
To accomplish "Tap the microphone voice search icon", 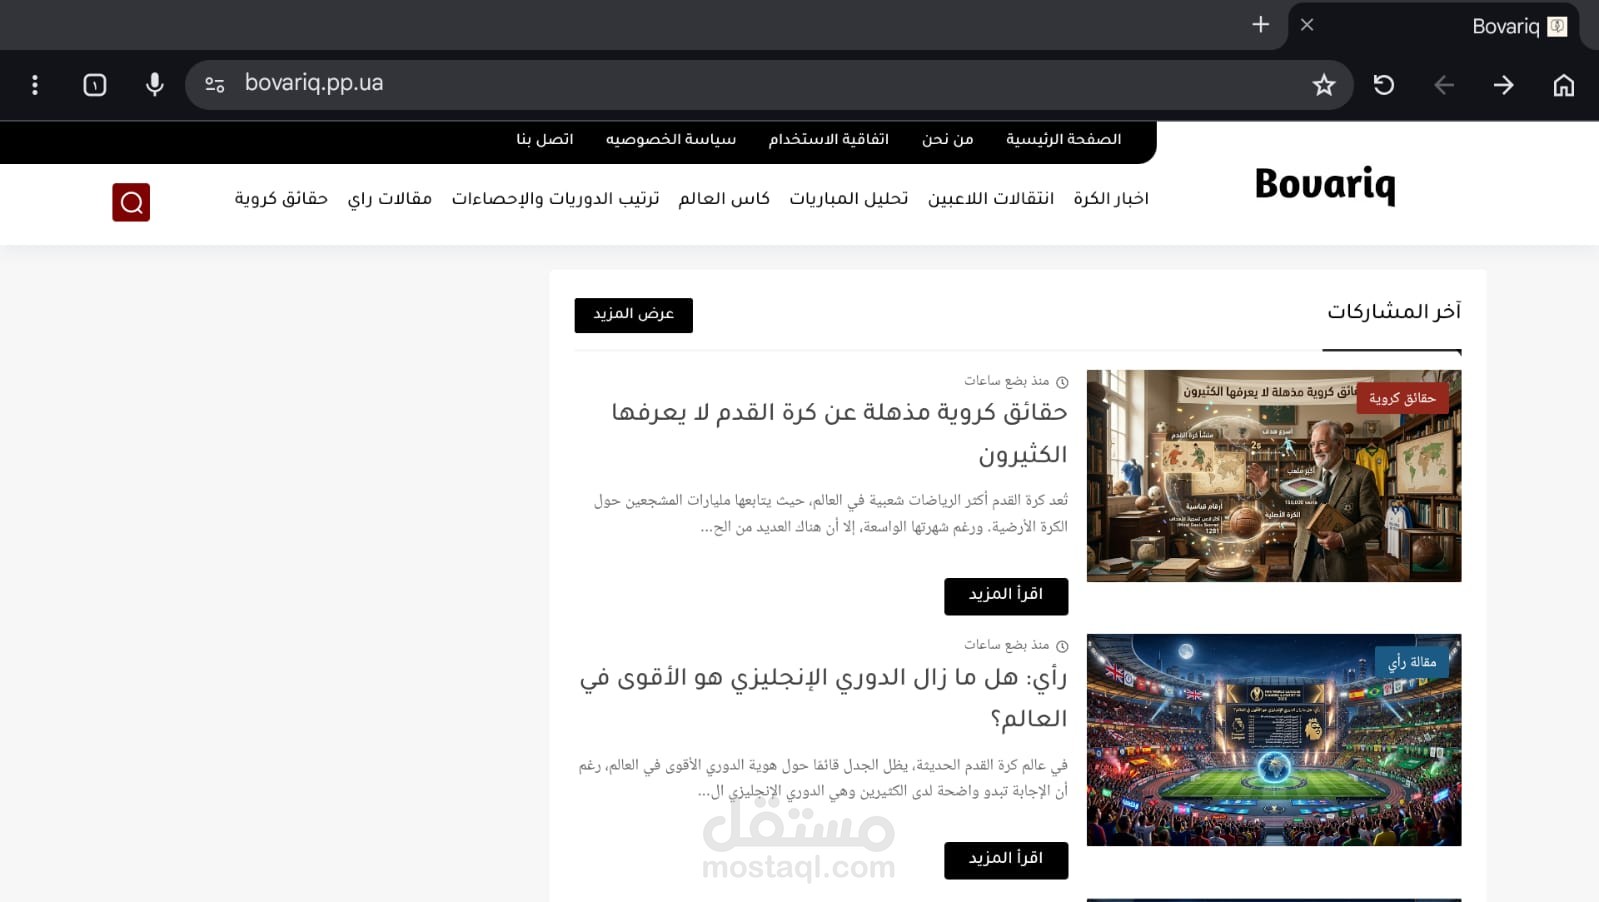I will 154,85.
